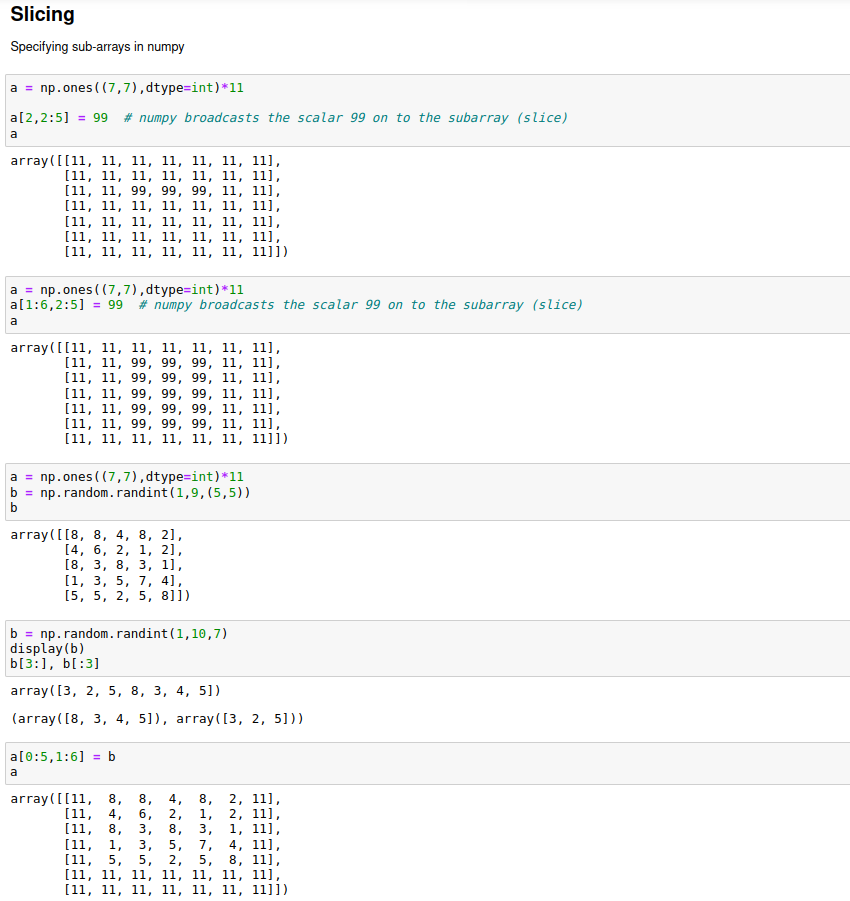The height and width of the screenshot is (901, 850).
Task: Click the row [1, 3, 5, 7, 4] in the 5x5 output
Action: (123, 581)
